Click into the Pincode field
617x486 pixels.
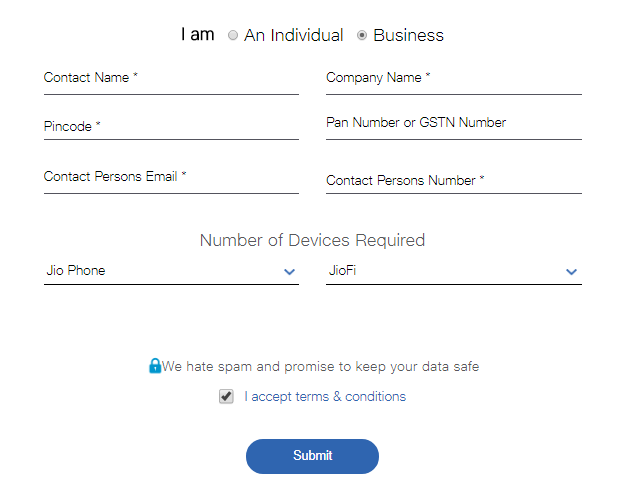(x=171, y=127)
